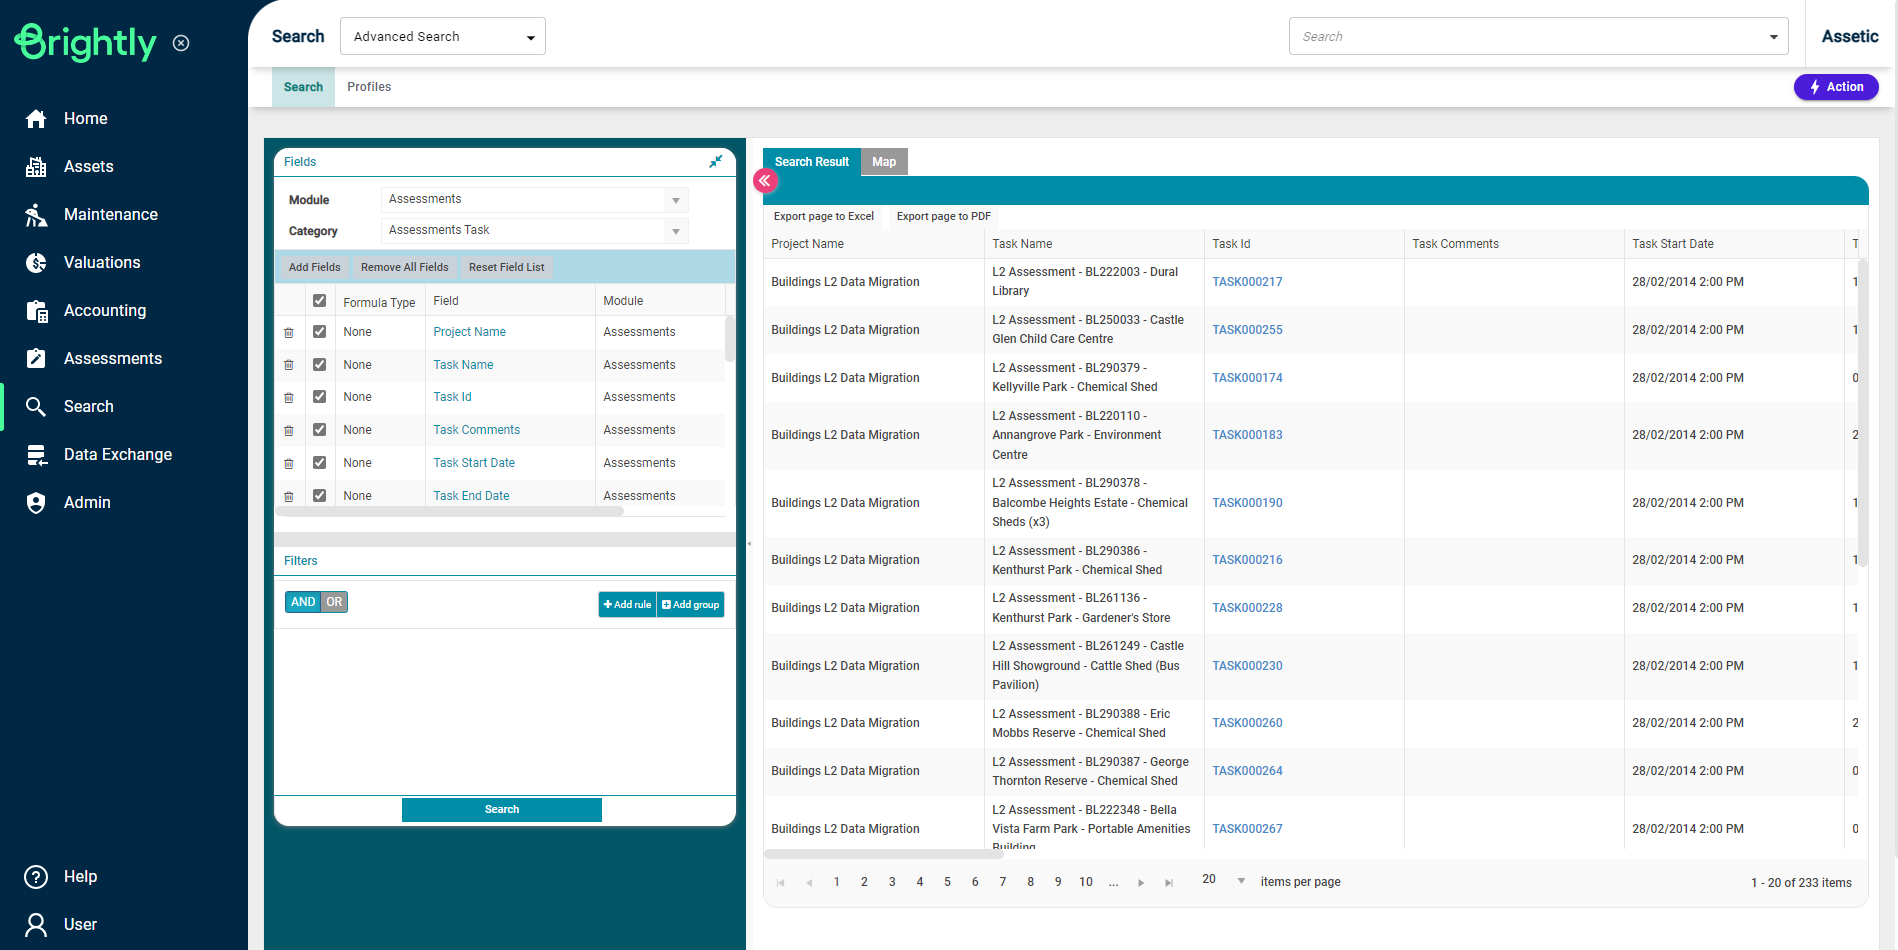Click the Help question mark icon

click(36, 877)
